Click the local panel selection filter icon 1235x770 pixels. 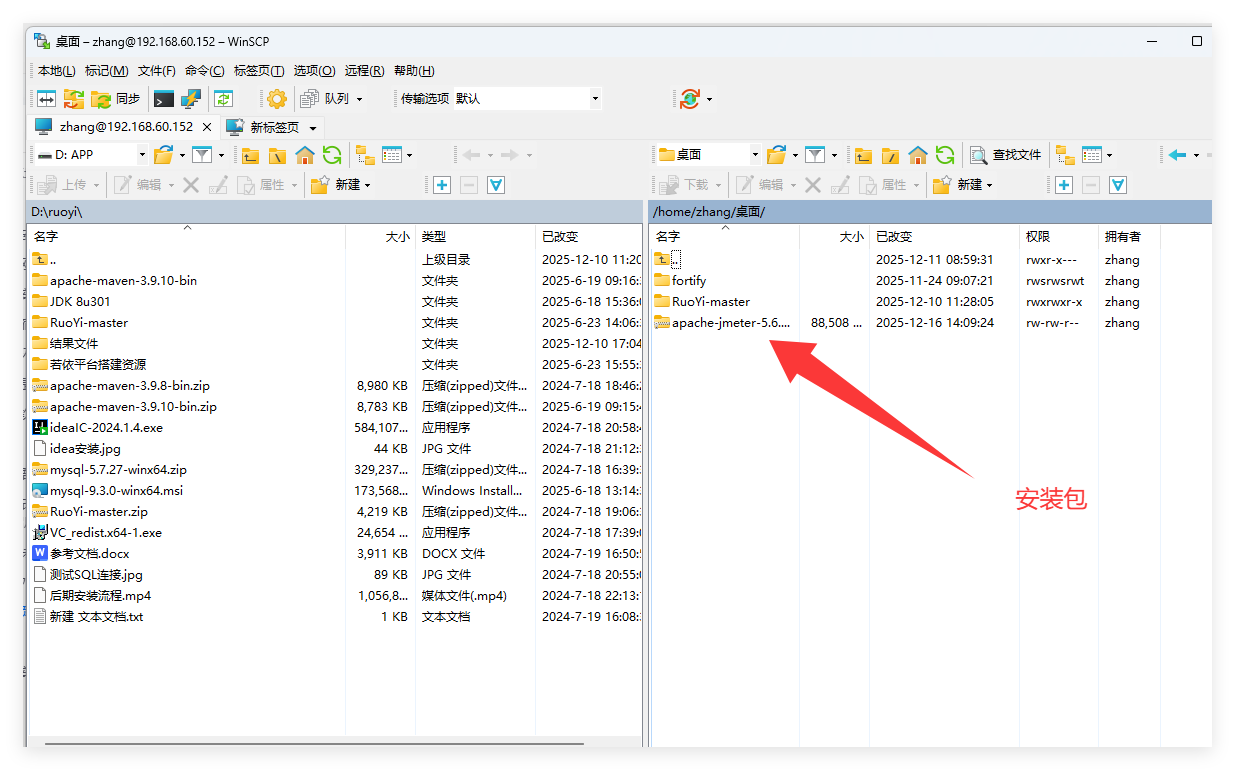click(x=495, y=185)
